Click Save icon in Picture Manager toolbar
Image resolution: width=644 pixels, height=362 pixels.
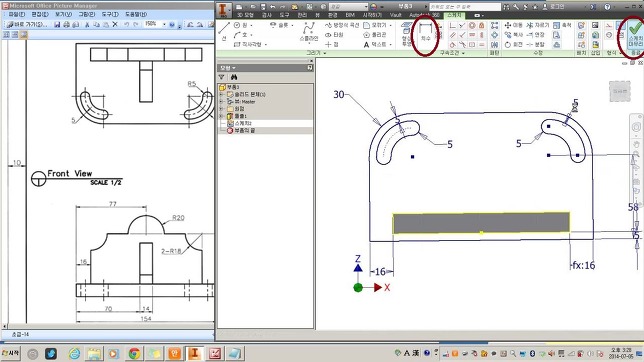pos(57,25)
